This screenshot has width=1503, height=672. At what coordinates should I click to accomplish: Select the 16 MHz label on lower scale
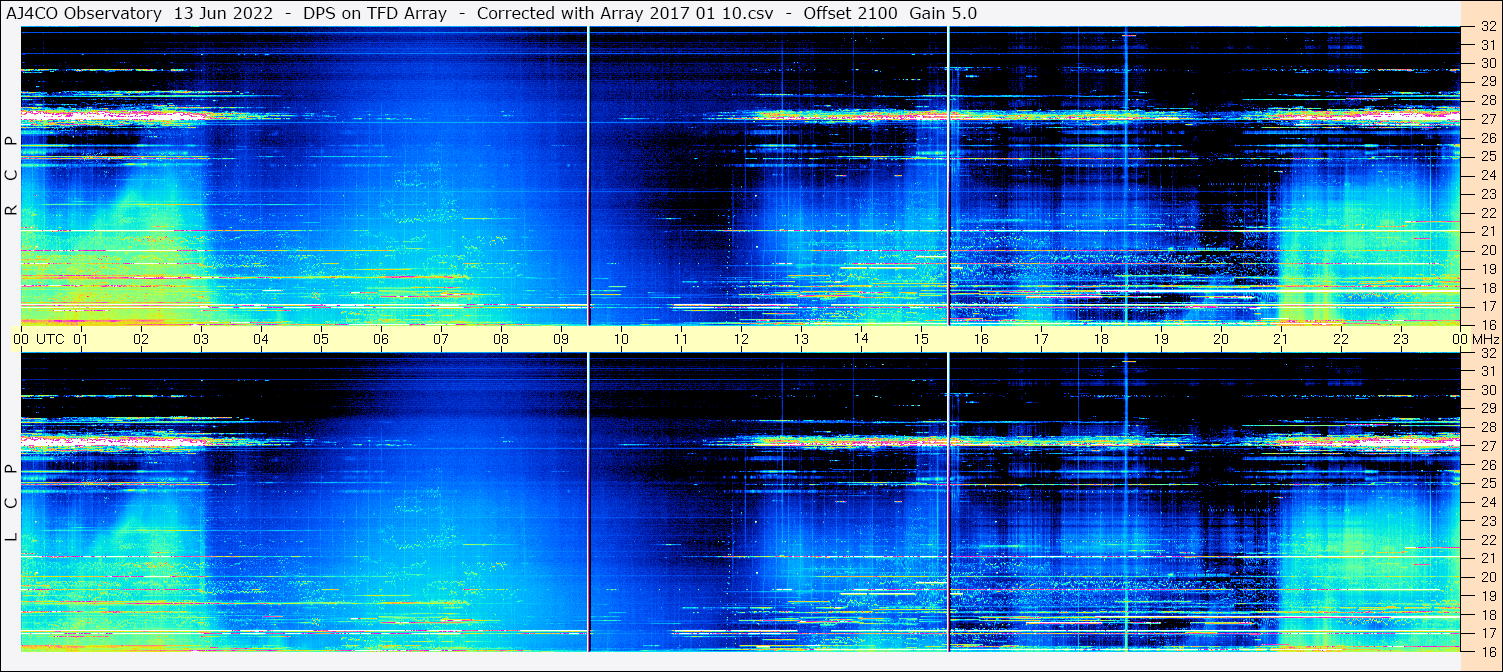click(1487, 651)
